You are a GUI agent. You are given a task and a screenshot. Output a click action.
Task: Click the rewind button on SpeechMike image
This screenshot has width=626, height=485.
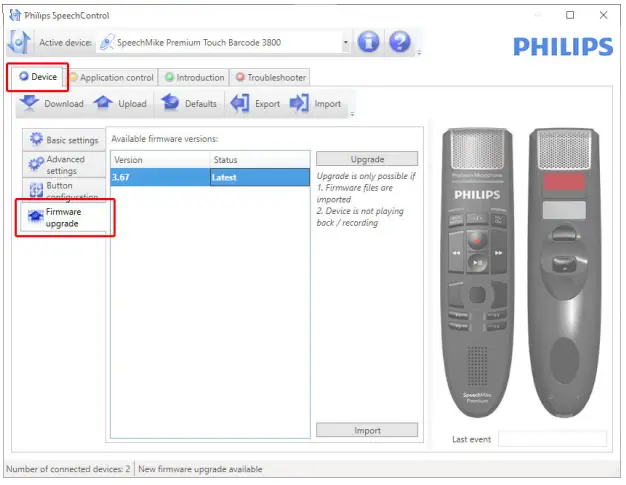[456, 253]
